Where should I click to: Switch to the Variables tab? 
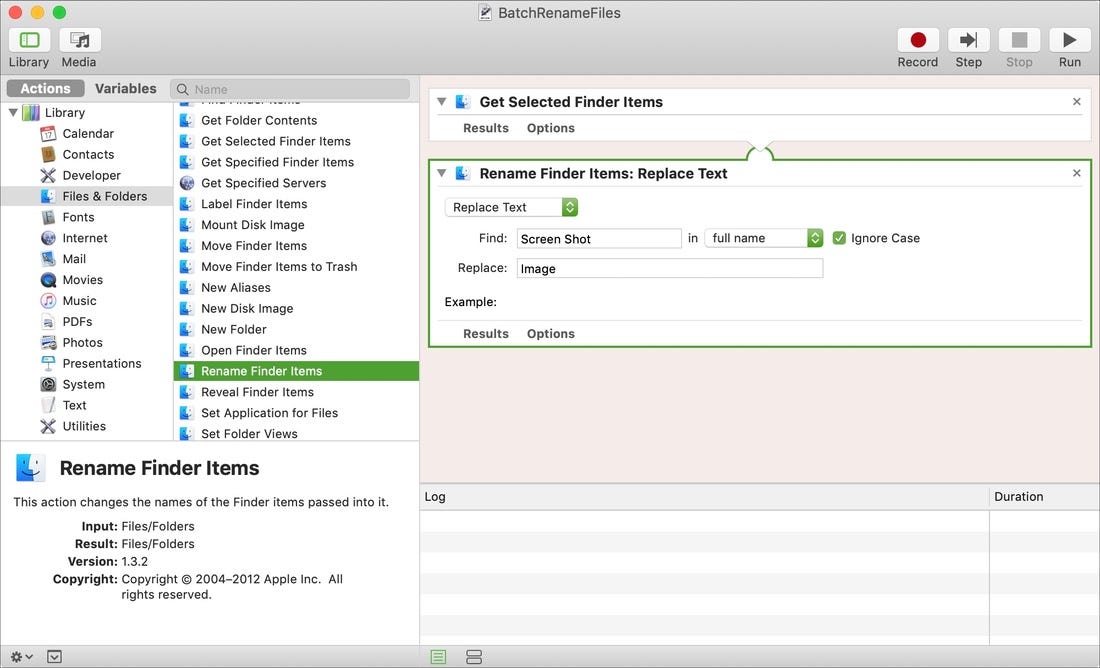126,88
